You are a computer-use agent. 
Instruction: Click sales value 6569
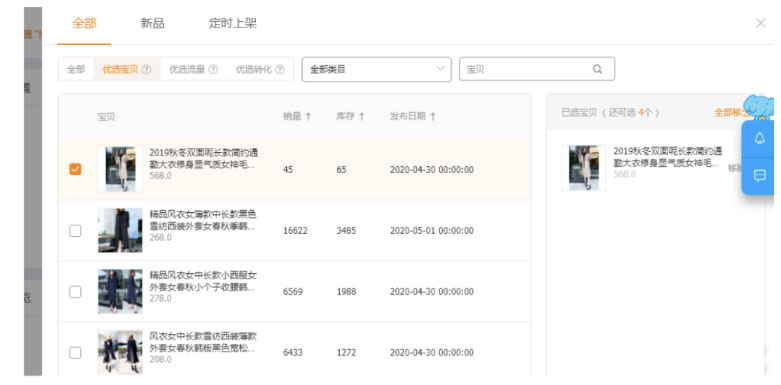point(293,292)
